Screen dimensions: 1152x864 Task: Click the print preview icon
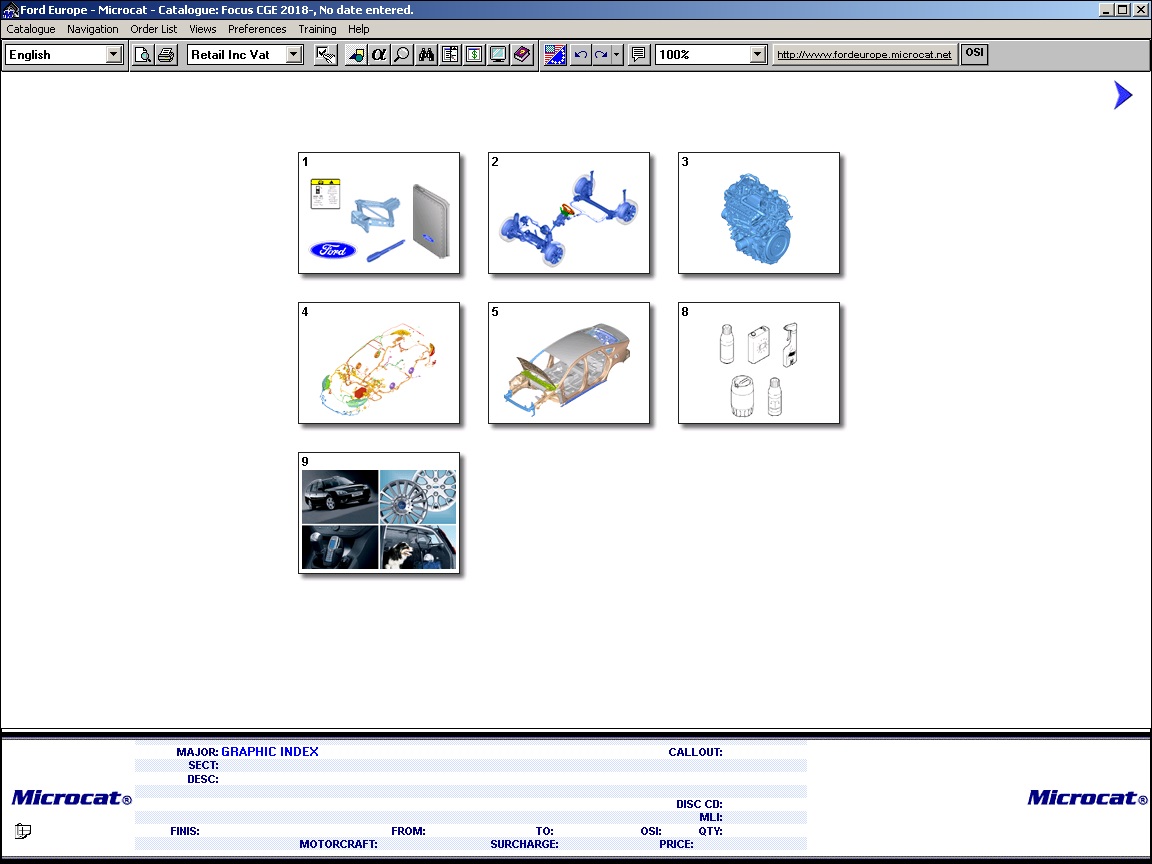pos(143,55)
